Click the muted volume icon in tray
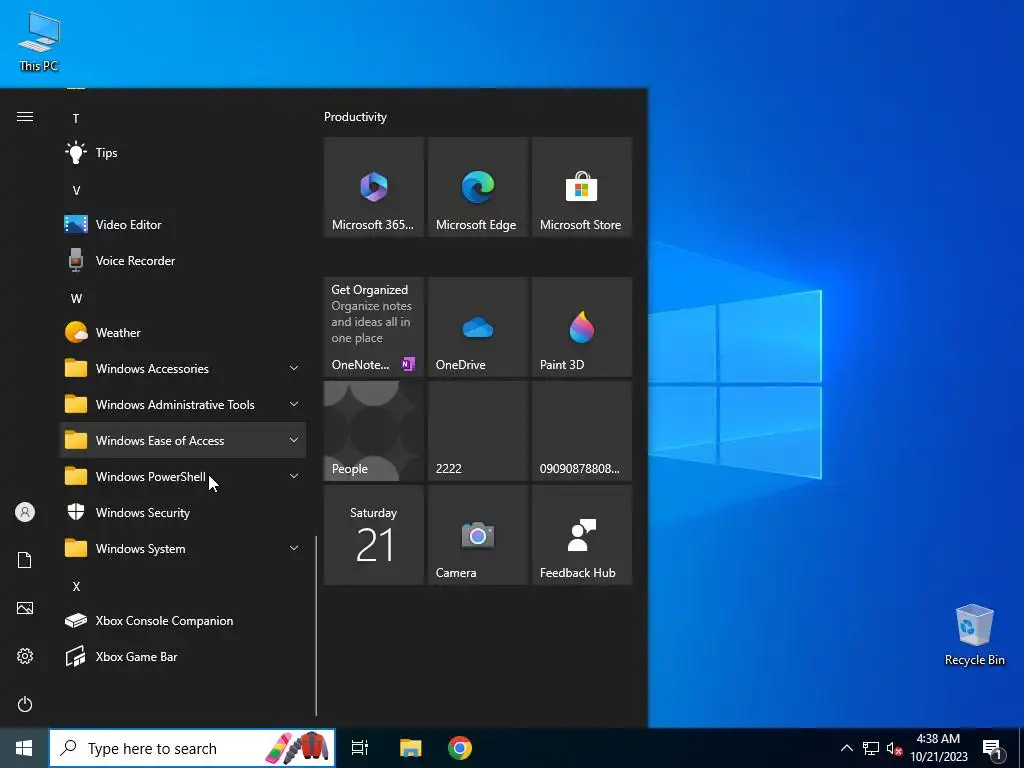 coord(894,748)
